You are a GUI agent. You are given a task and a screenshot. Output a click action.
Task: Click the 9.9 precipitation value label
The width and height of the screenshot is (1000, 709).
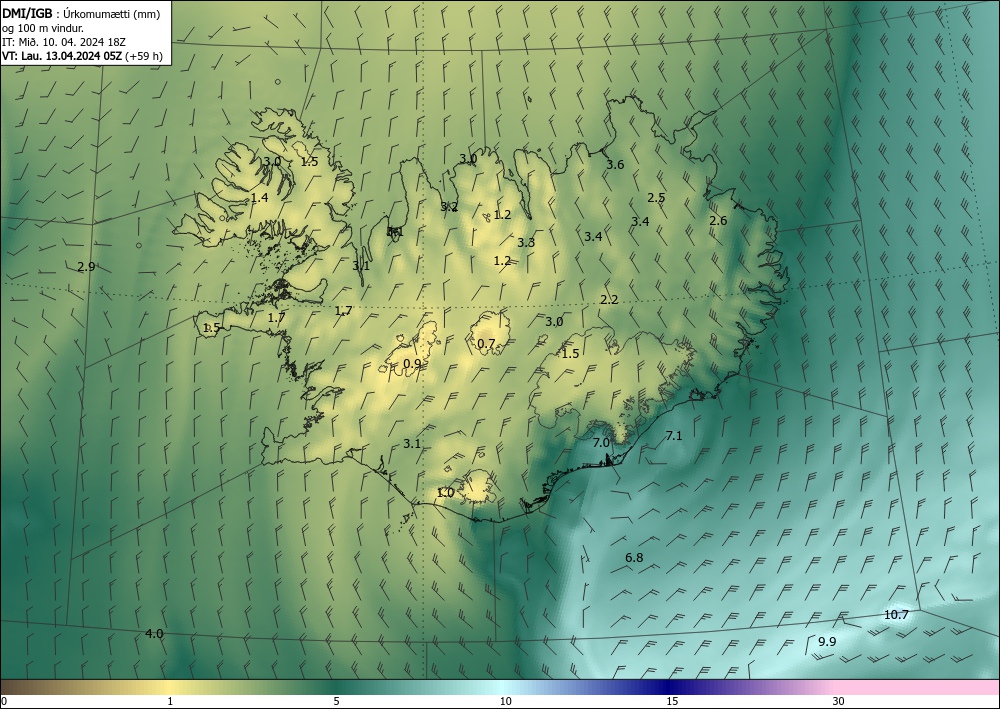[827, 641]
